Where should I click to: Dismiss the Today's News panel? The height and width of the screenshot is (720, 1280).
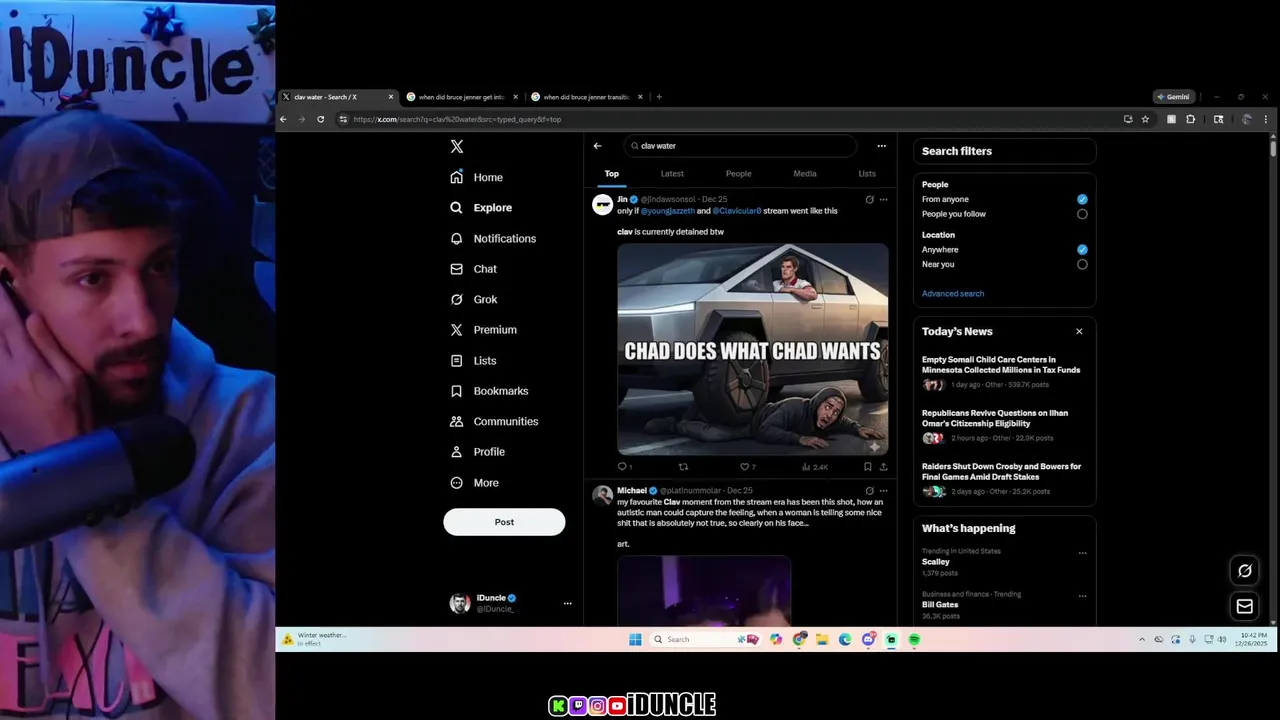point(1079,331)
